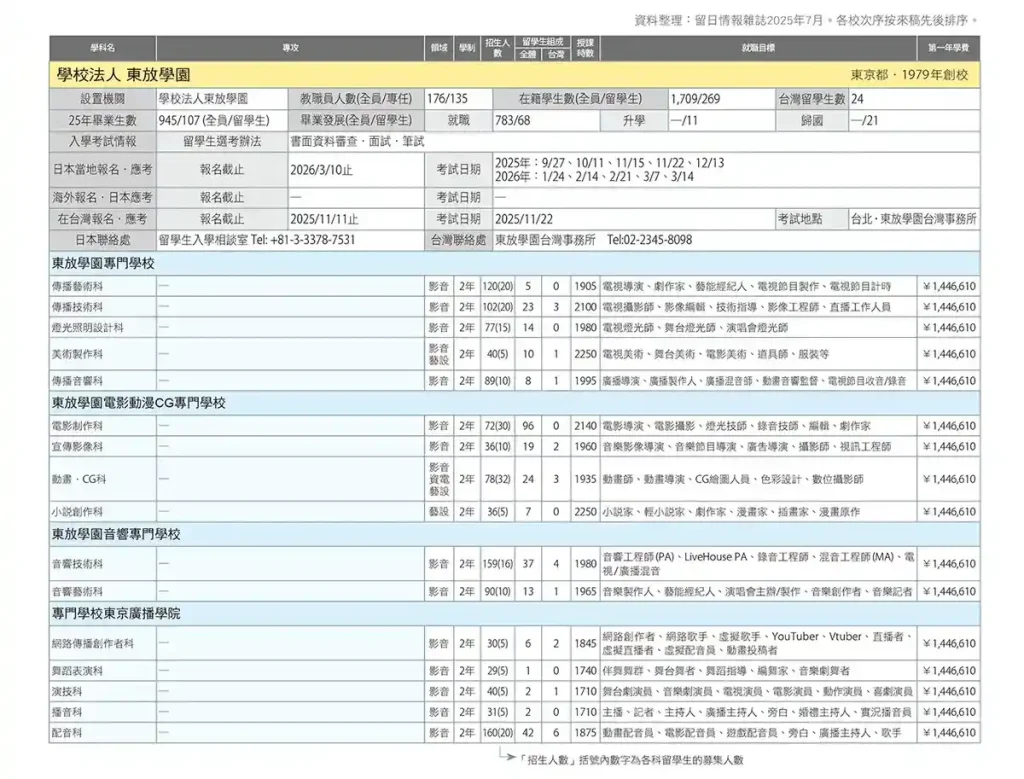Select the 945/107 graduates value
Screen dimensions: 1024x779
[214, 121]
